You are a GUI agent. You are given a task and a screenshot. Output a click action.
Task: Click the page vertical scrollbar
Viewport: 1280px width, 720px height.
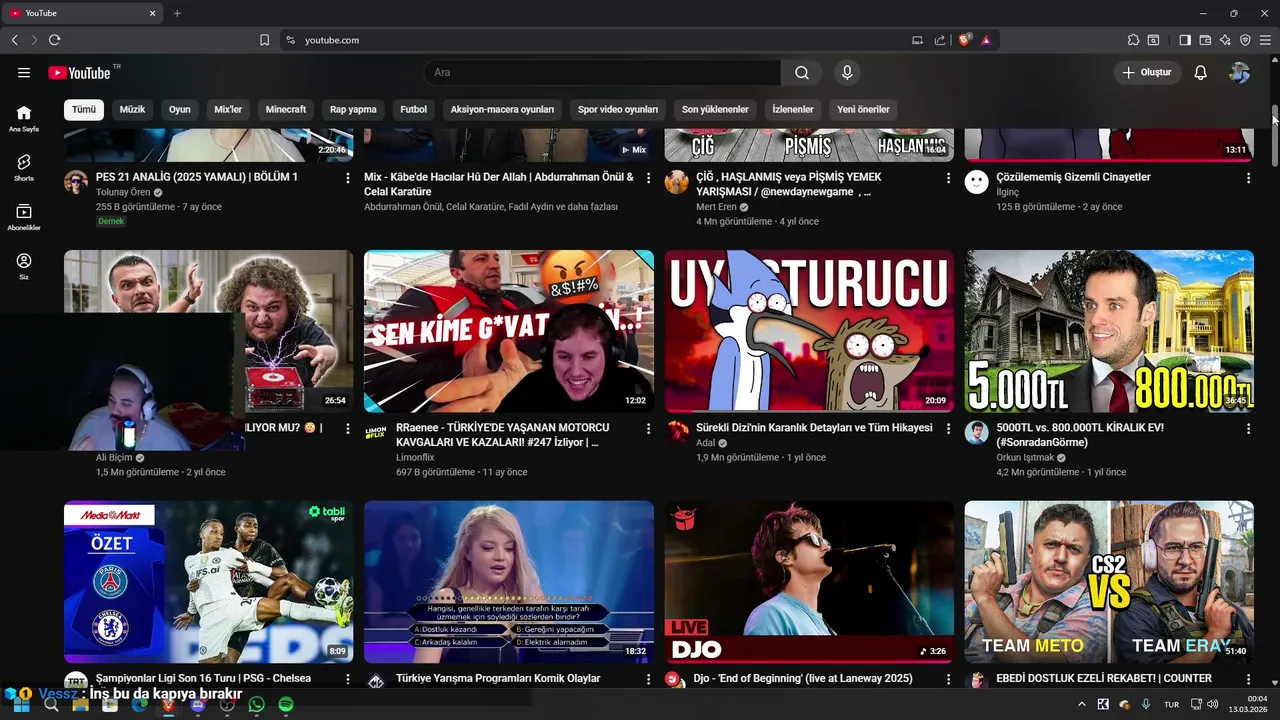point(1274,135)
